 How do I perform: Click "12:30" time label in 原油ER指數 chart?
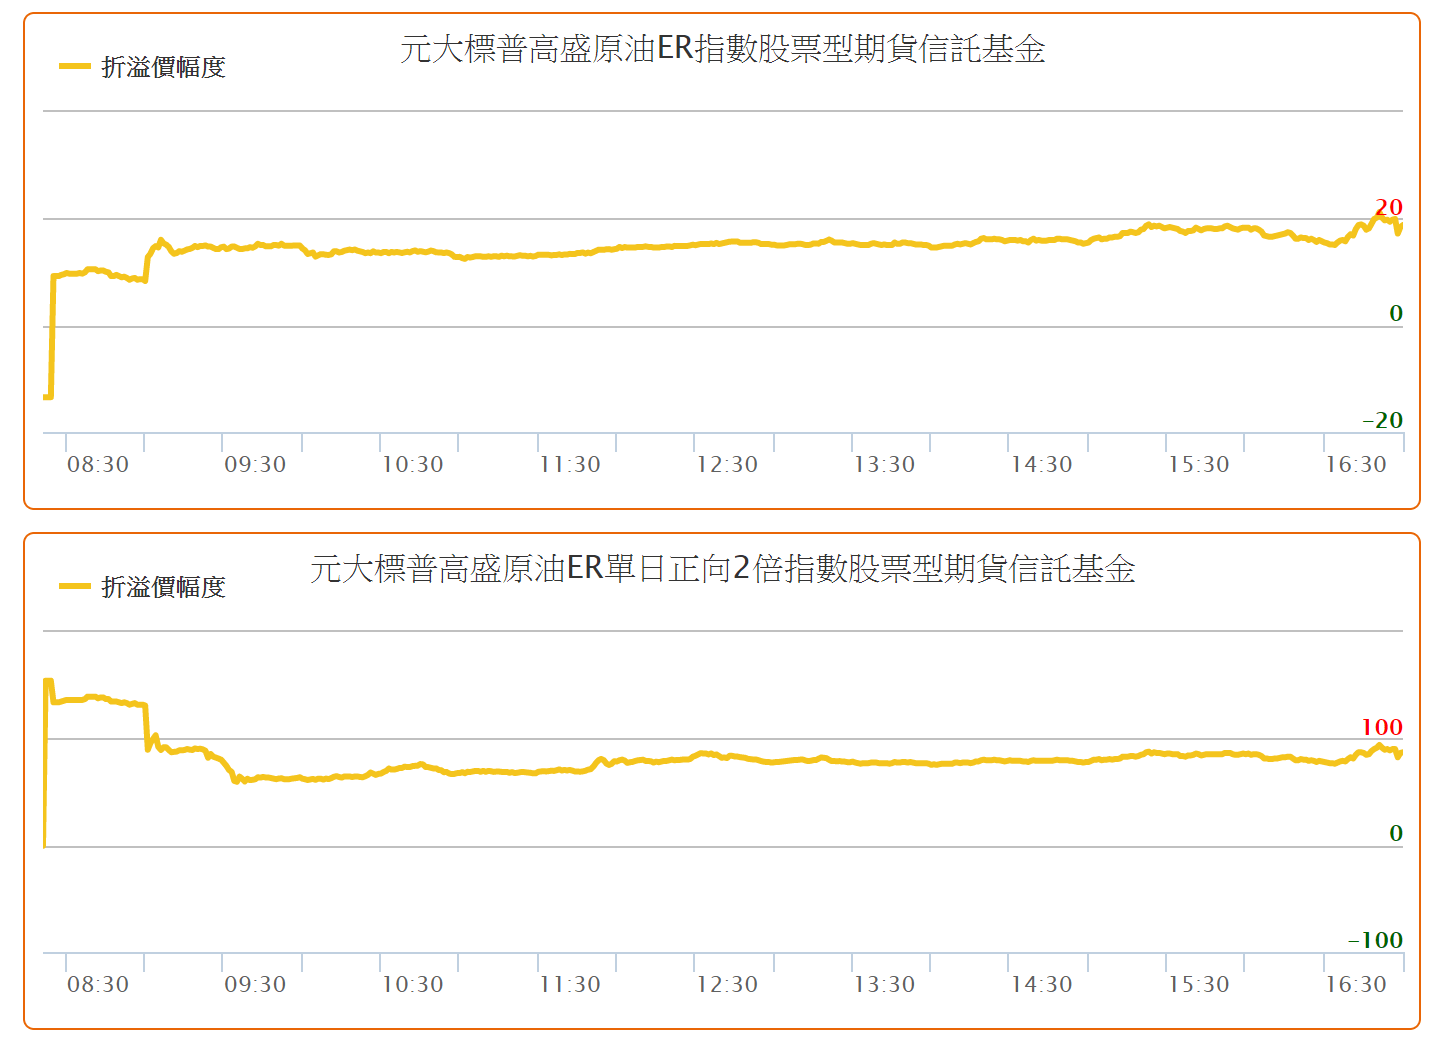click(x=727, y=464)
